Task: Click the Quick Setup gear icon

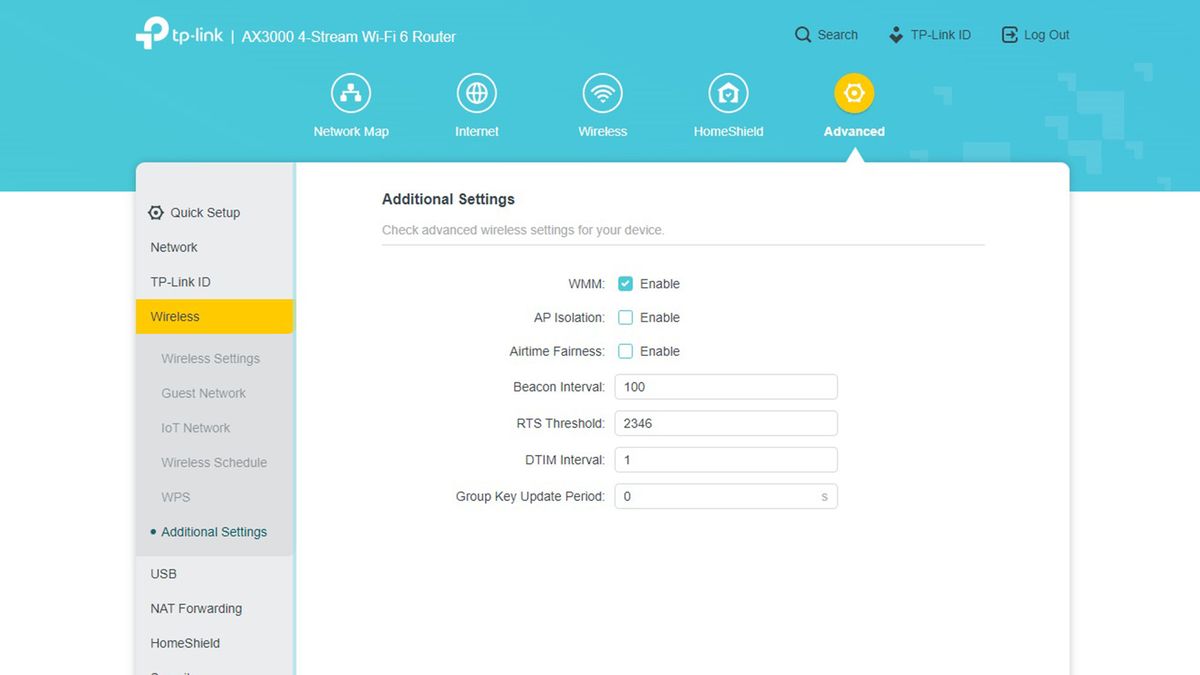Action: [156, 213]
